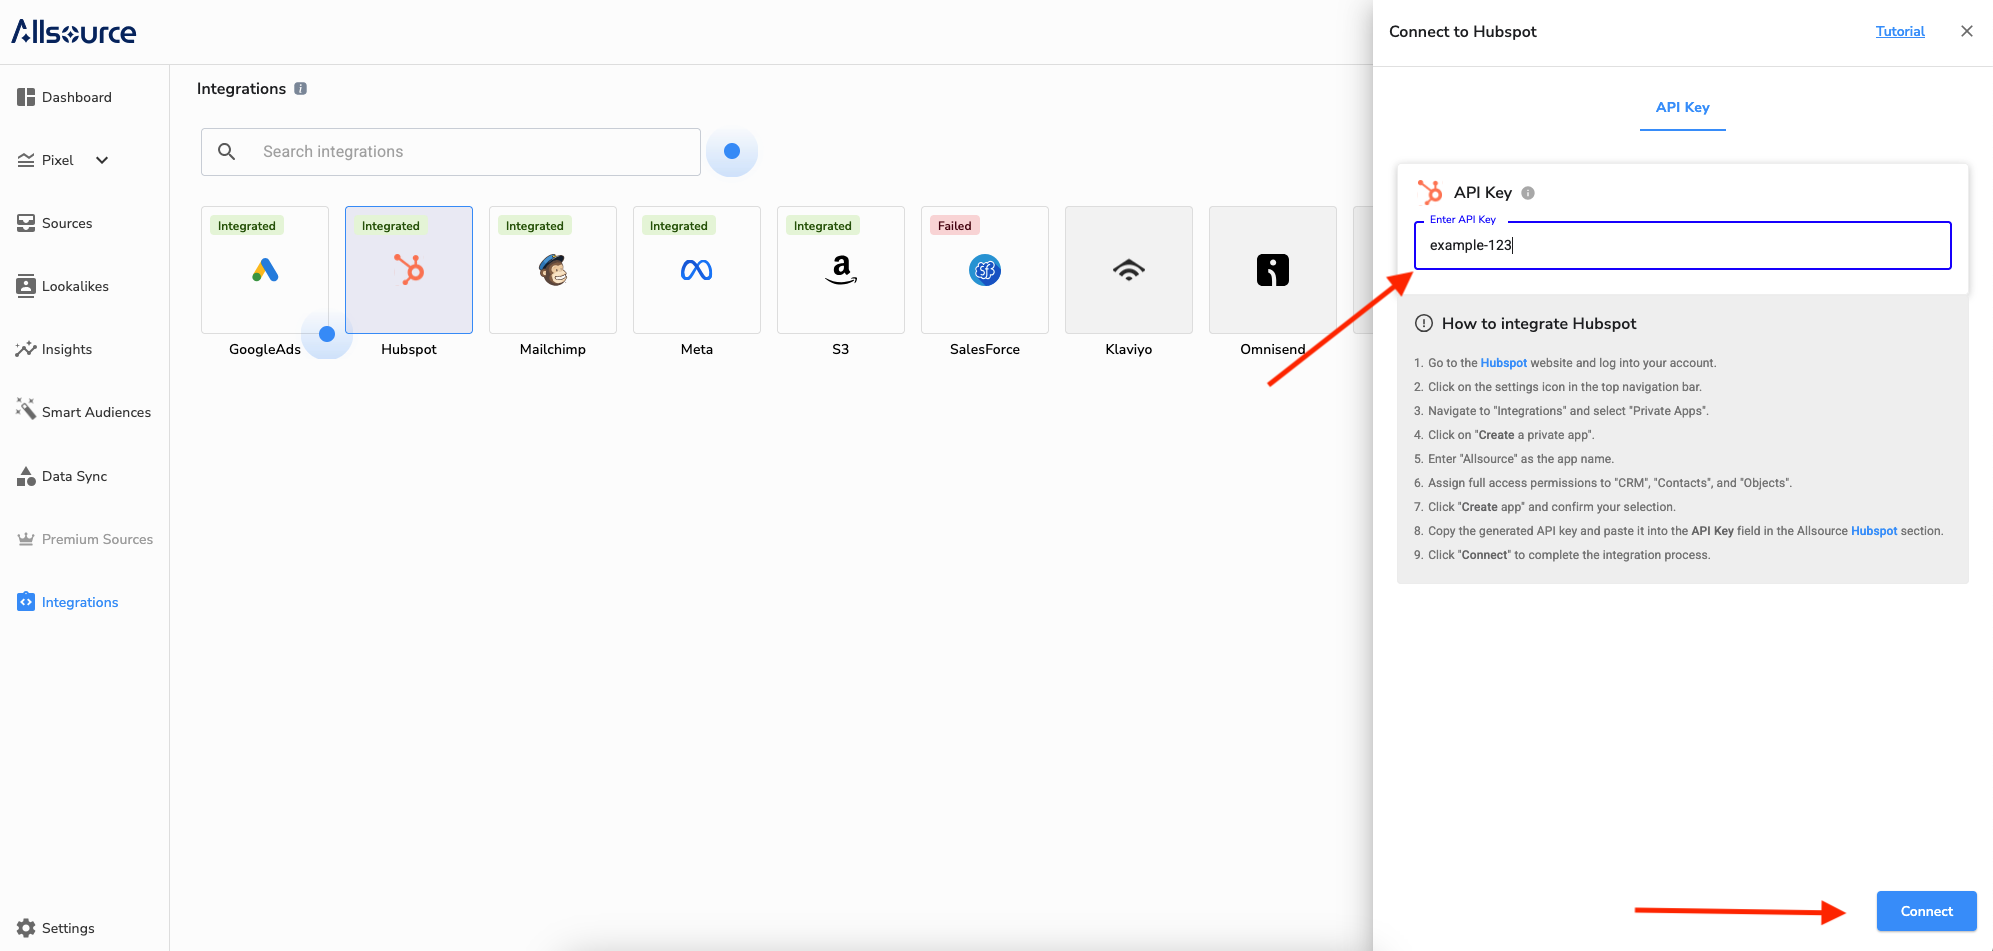Click the Settings label in sidebar
The width and height of the screenshot is (1993, 951).
68,928
